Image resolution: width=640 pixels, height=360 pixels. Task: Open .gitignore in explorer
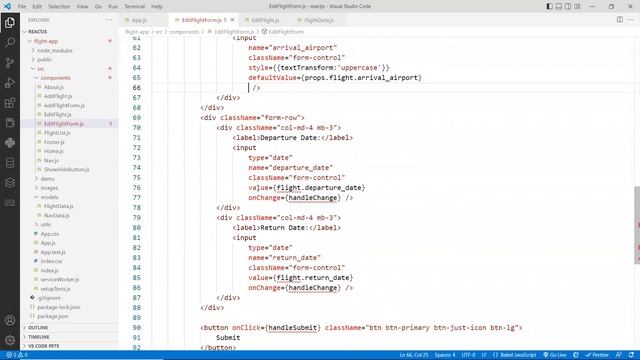click(49, 298)
